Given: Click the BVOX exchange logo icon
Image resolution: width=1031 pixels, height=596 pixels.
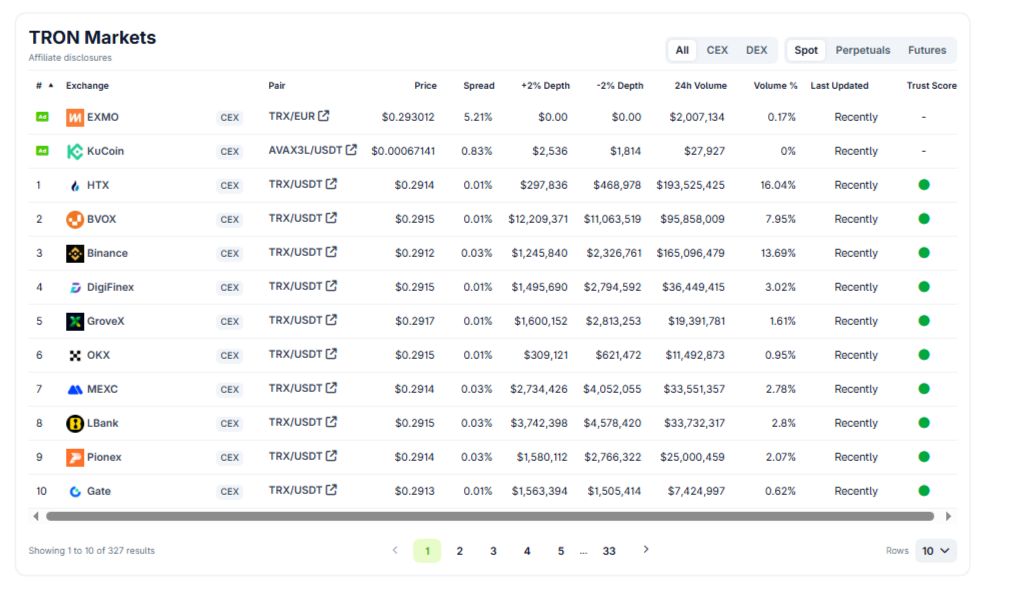Looking at the screenshot, I should [75, 219].
